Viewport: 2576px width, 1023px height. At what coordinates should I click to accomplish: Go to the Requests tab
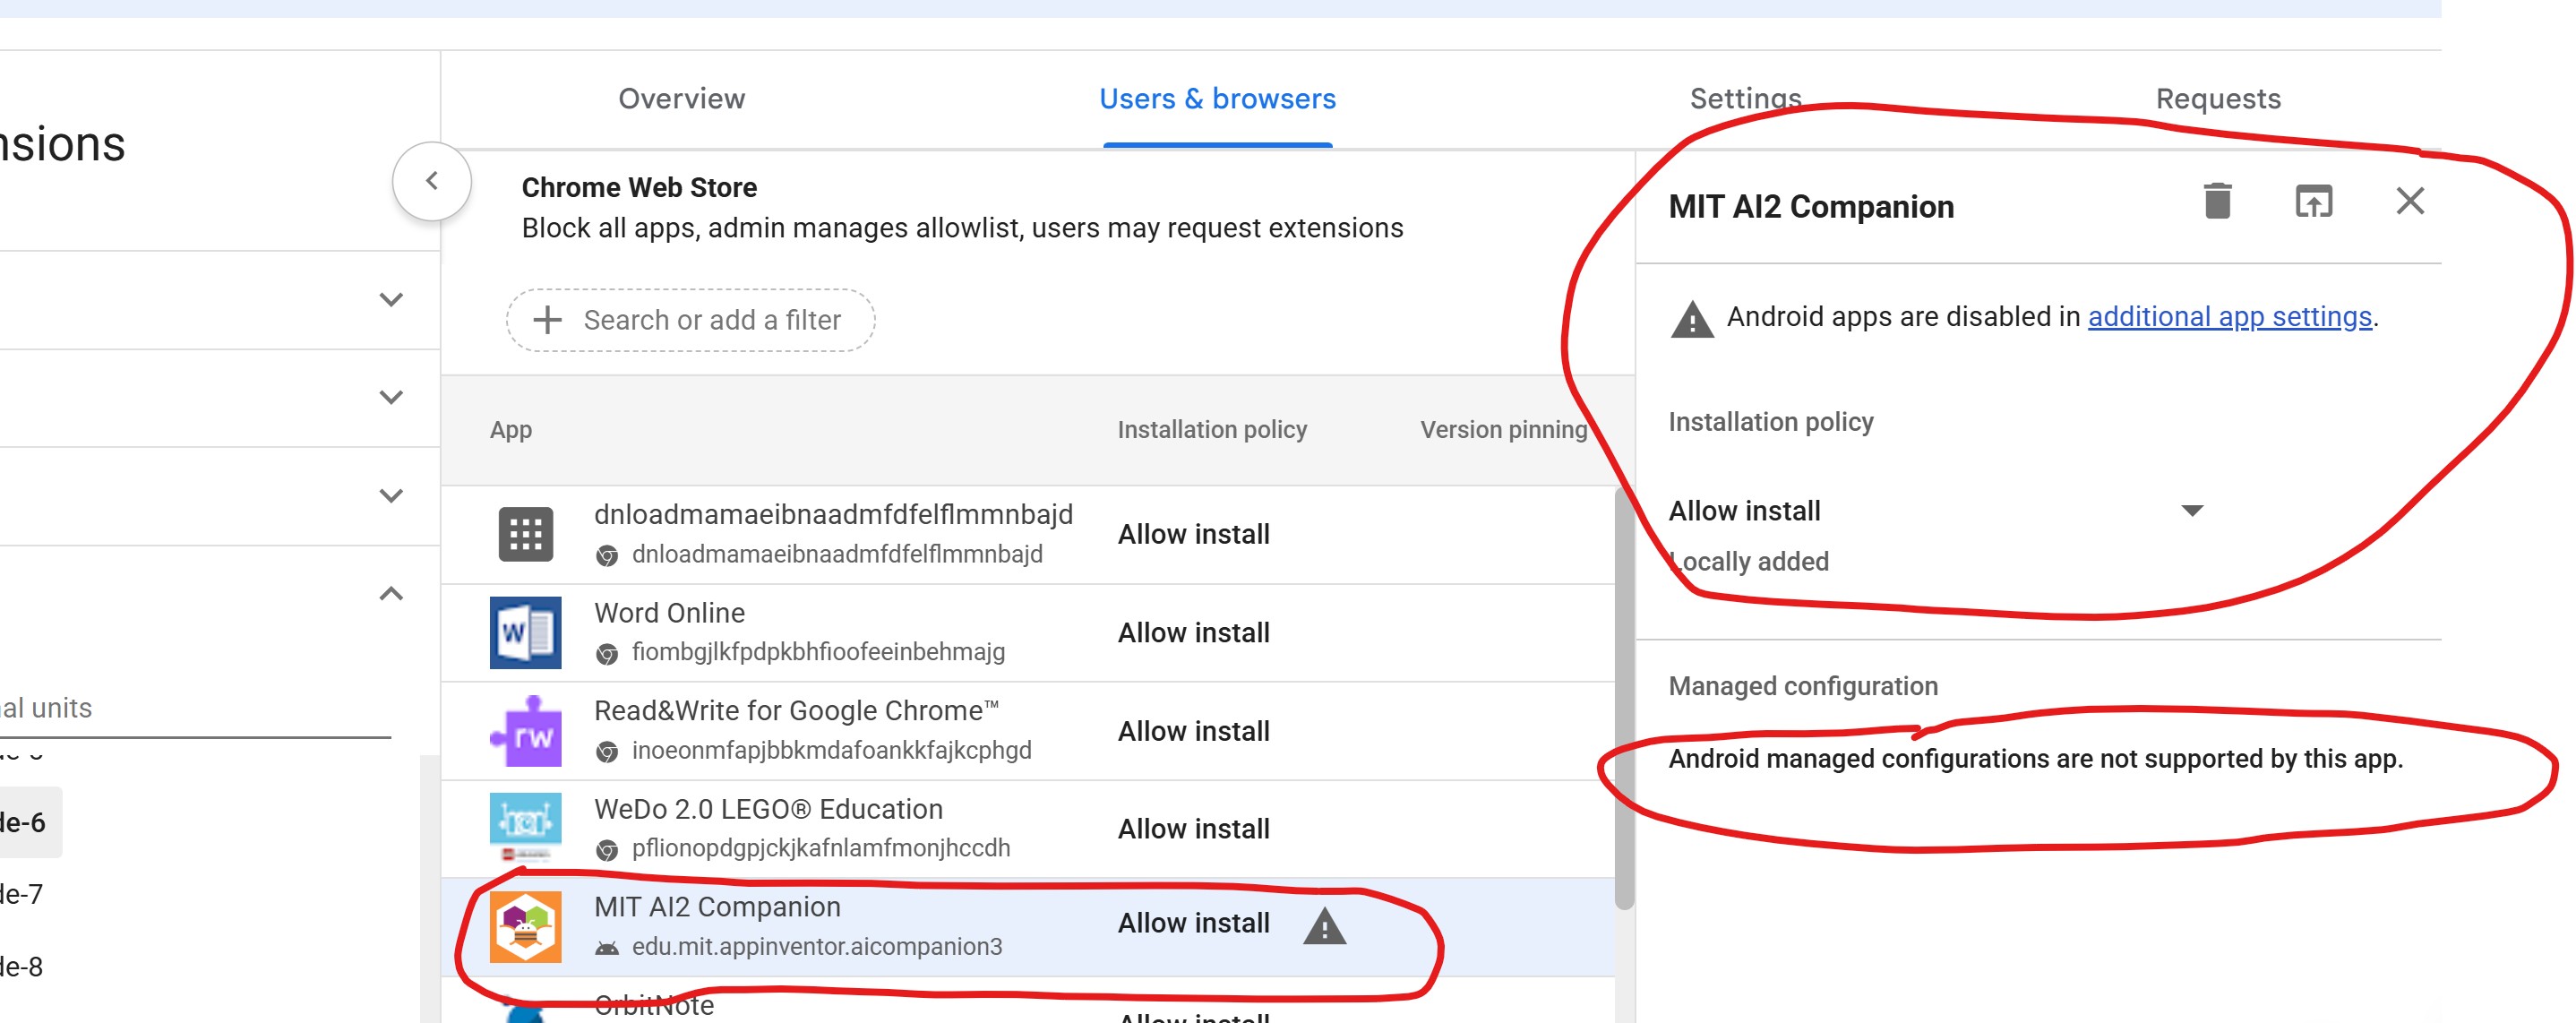[2217, 99]
